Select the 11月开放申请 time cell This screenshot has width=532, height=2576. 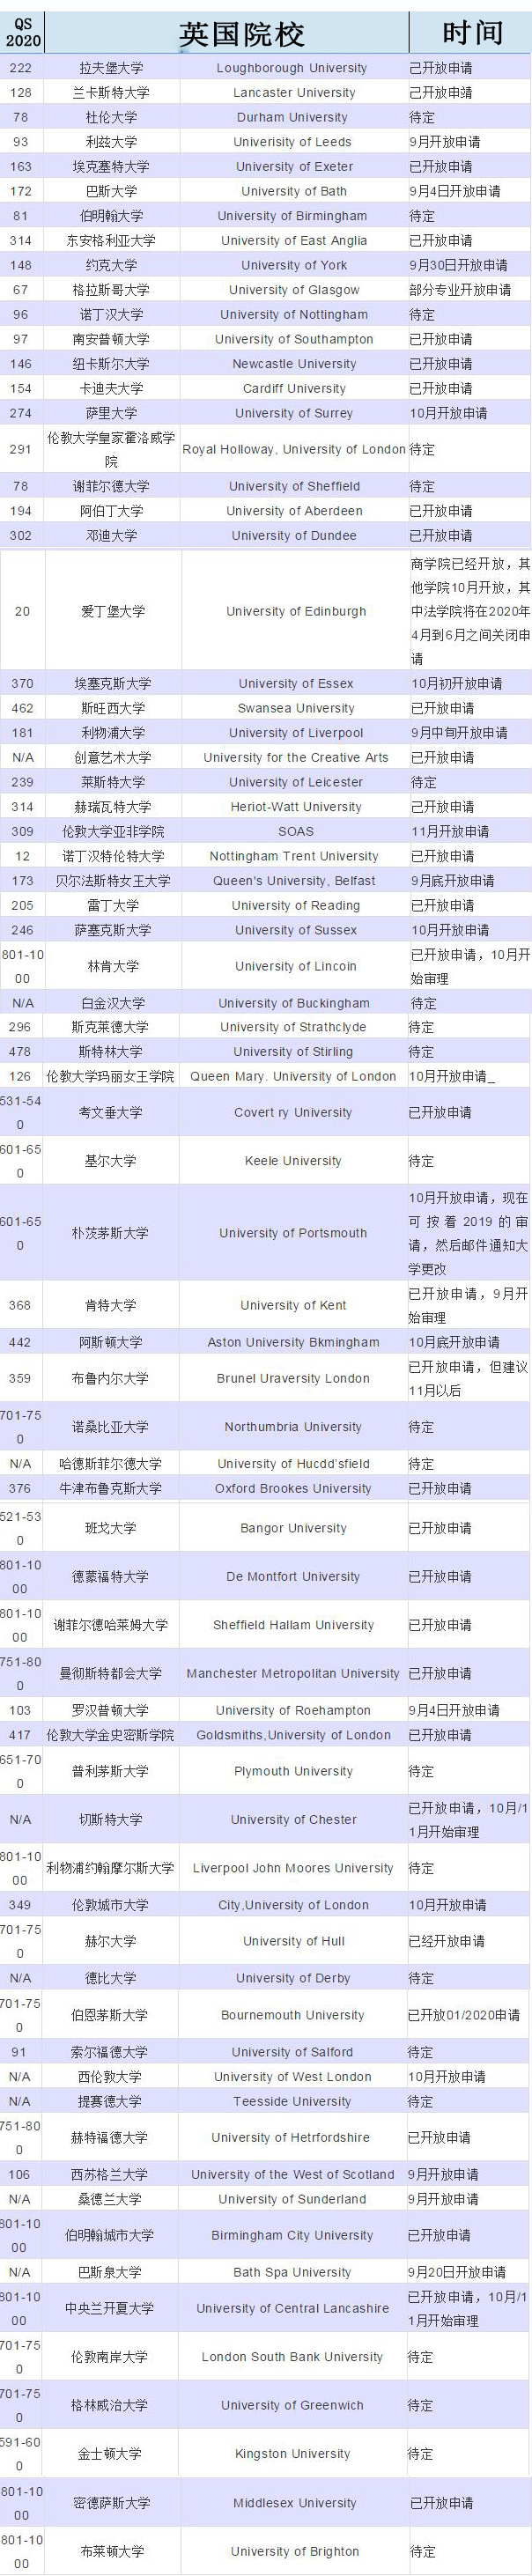tap(450, 831)
